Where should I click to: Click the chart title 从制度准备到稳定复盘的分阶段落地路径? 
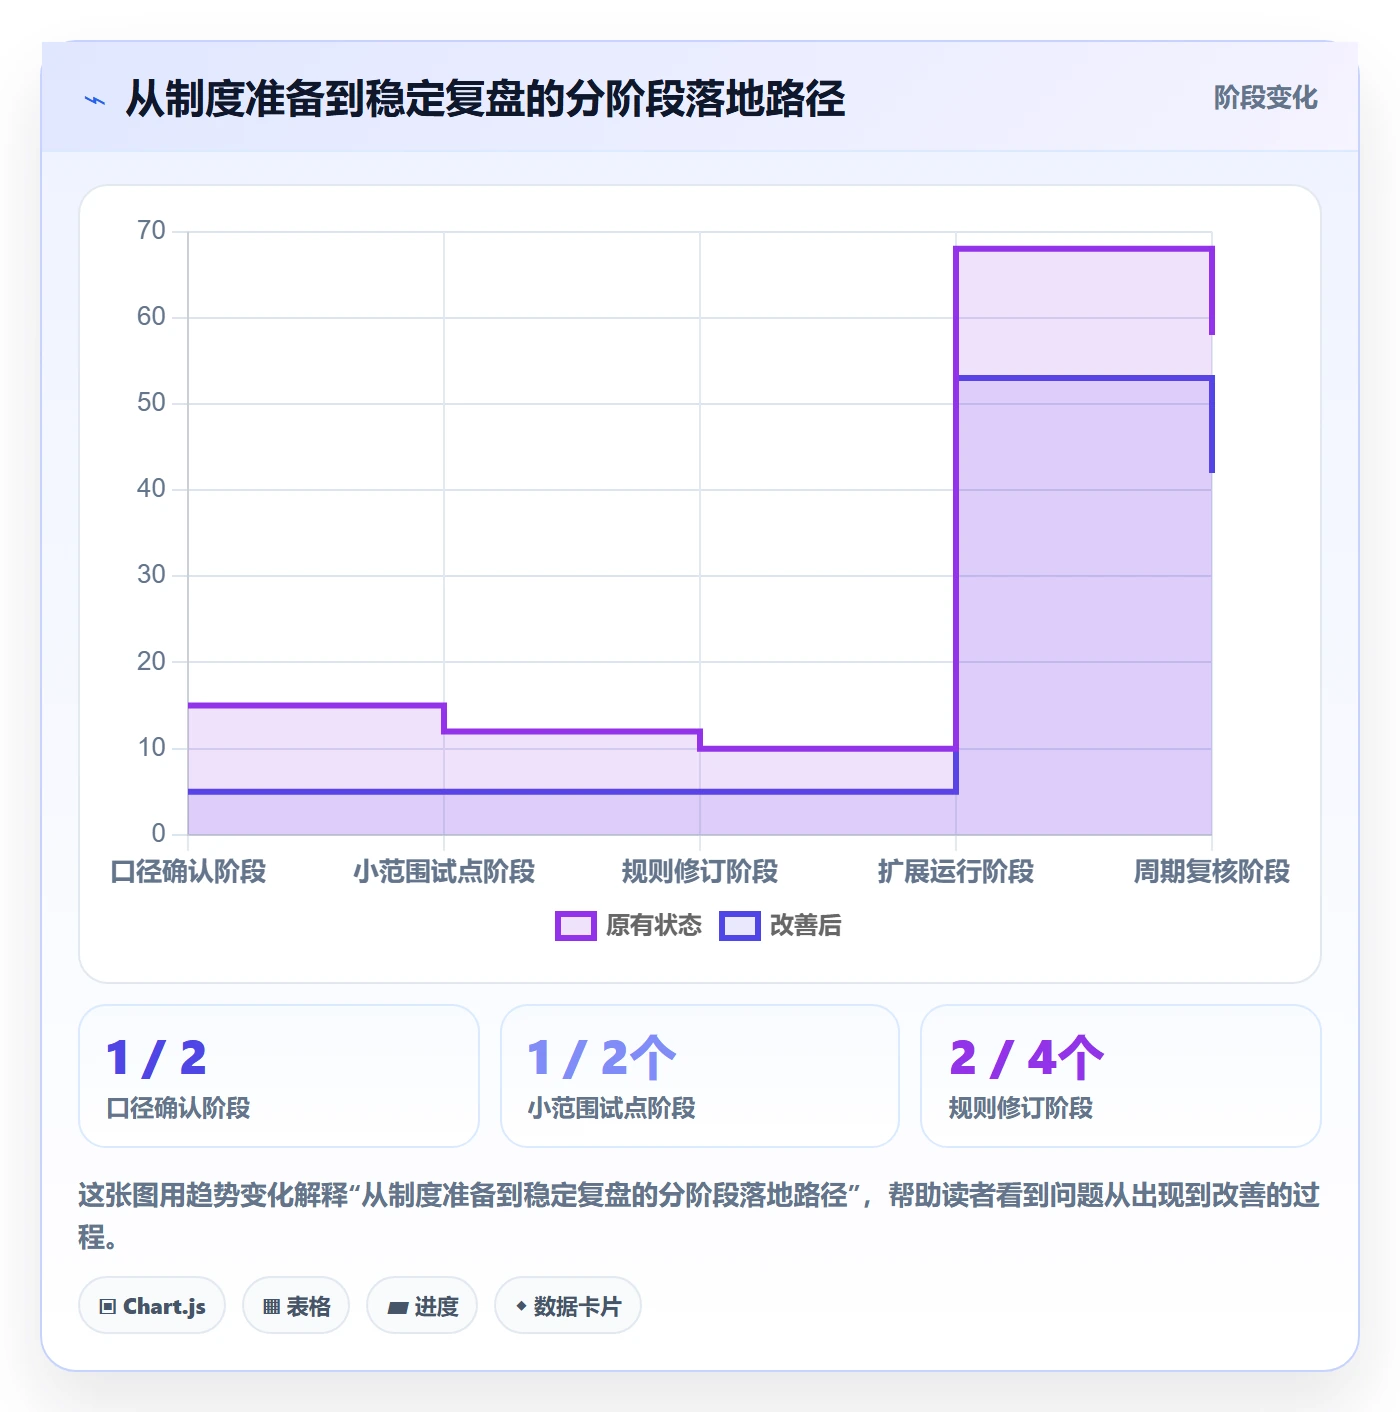pyautogui.click(x=485, y=99)
